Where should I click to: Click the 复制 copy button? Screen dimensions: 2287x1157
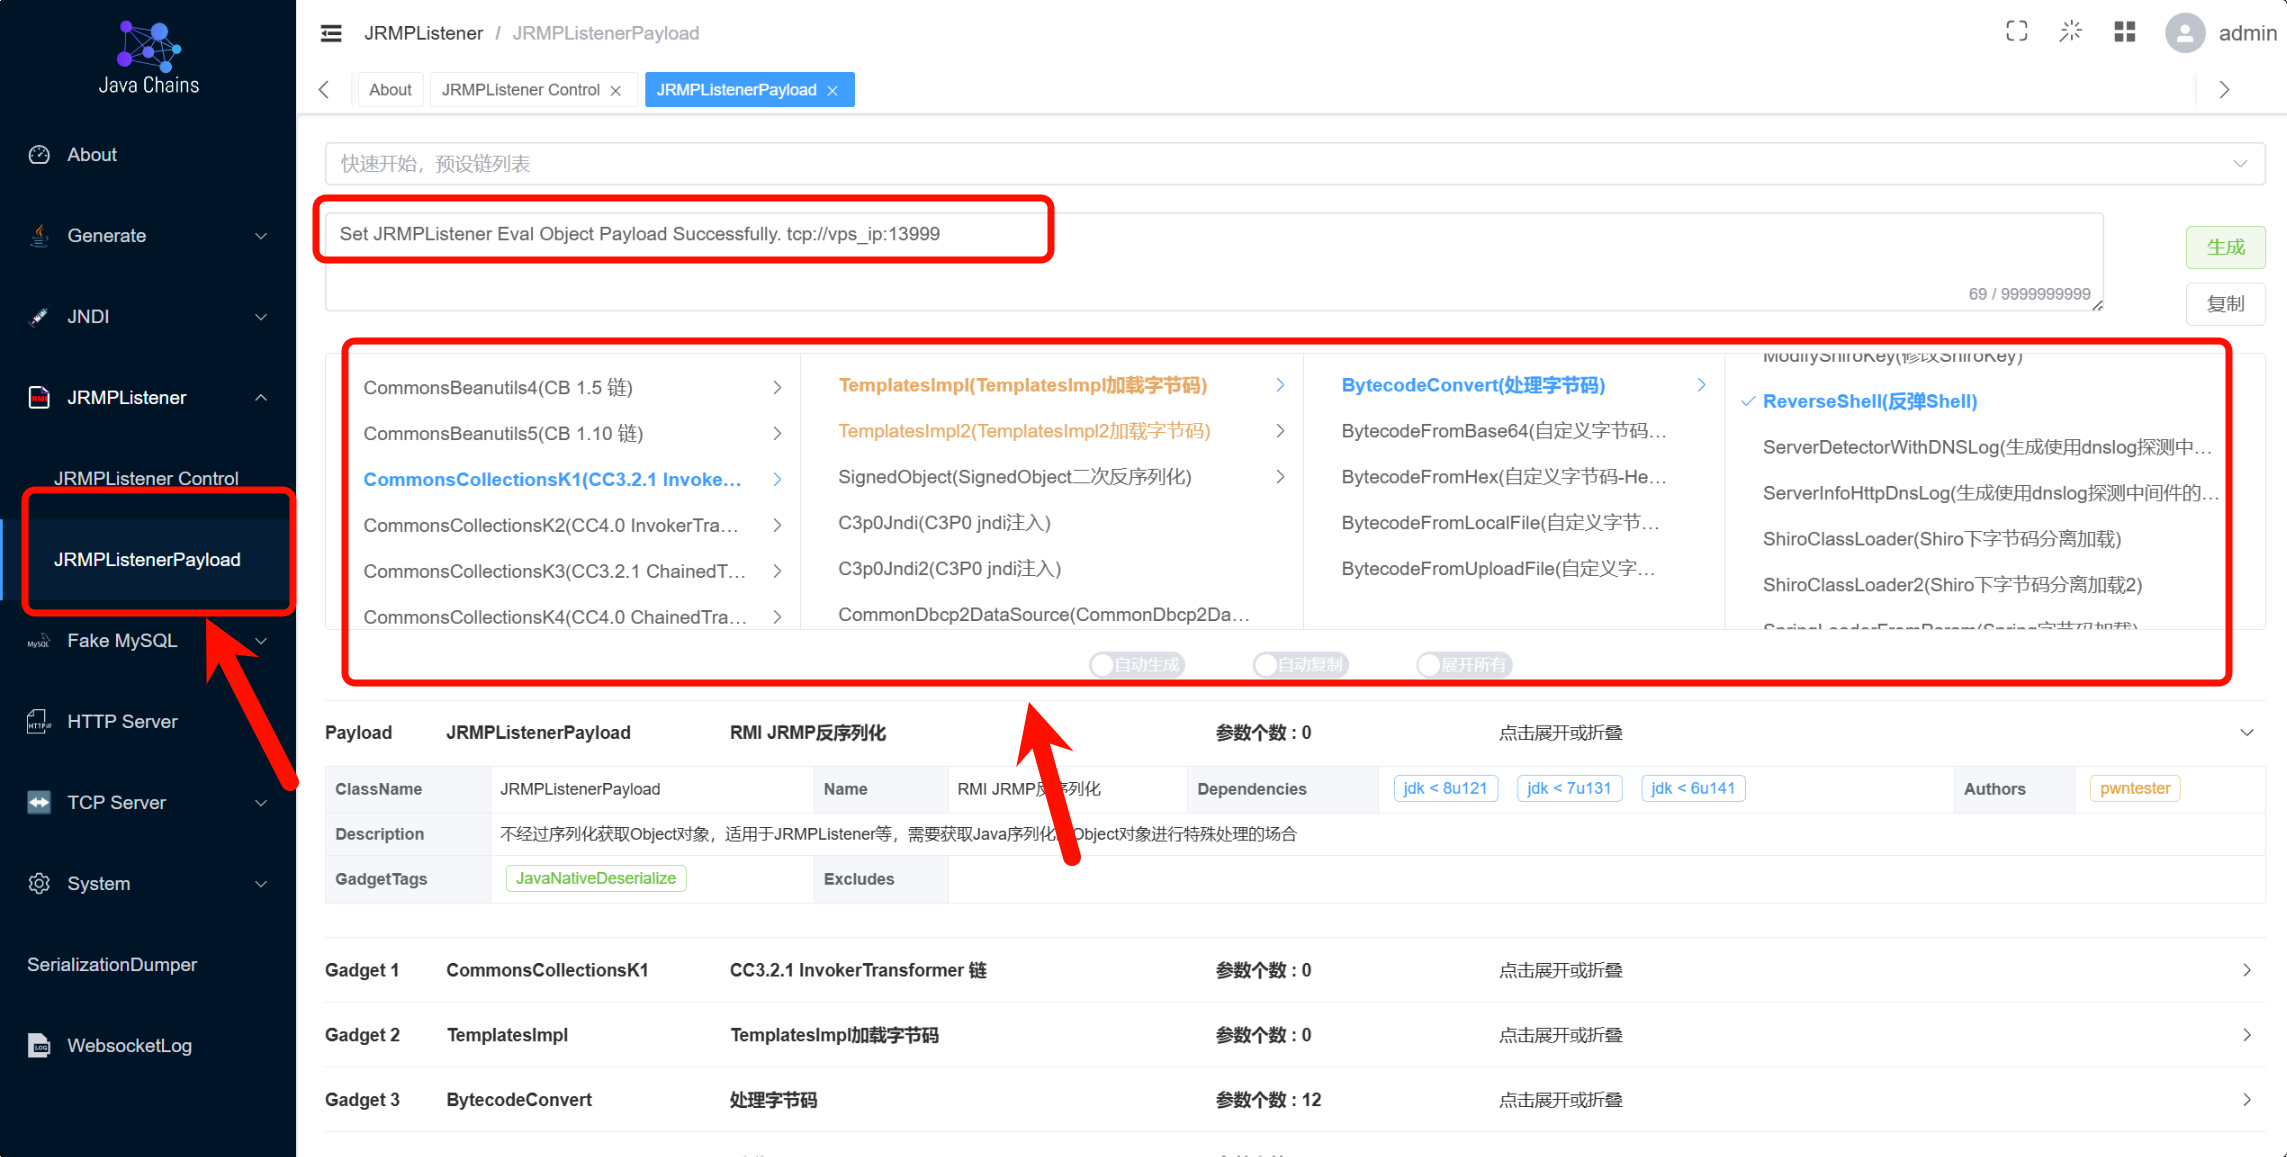click(x=2225, y=304)
